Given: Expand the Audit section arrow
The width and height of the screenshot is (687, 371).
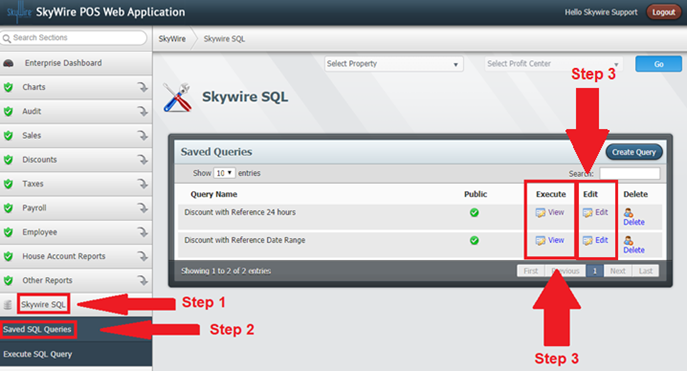Looking at the screenshot, I should (142, 111).
